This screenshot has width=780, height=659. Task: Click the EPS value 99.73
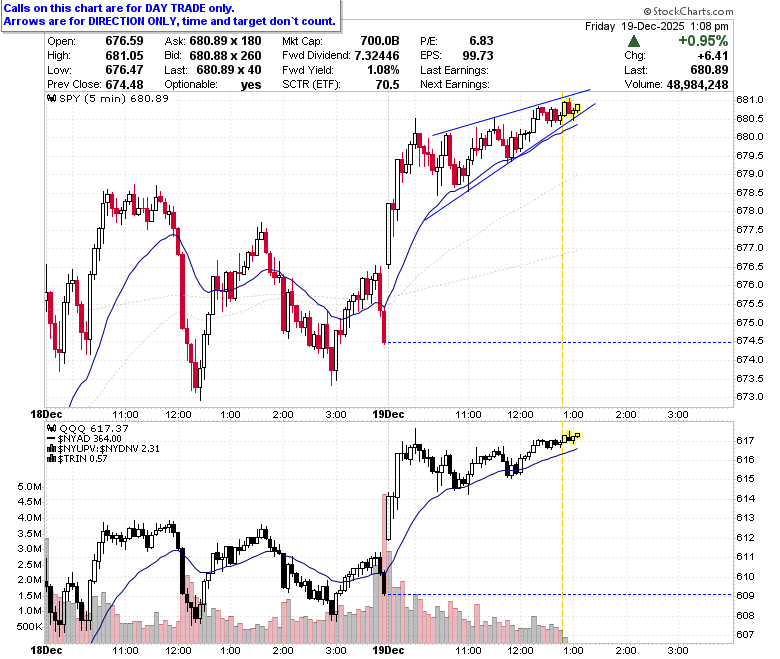pyautogui.click(x=478, y=55)
